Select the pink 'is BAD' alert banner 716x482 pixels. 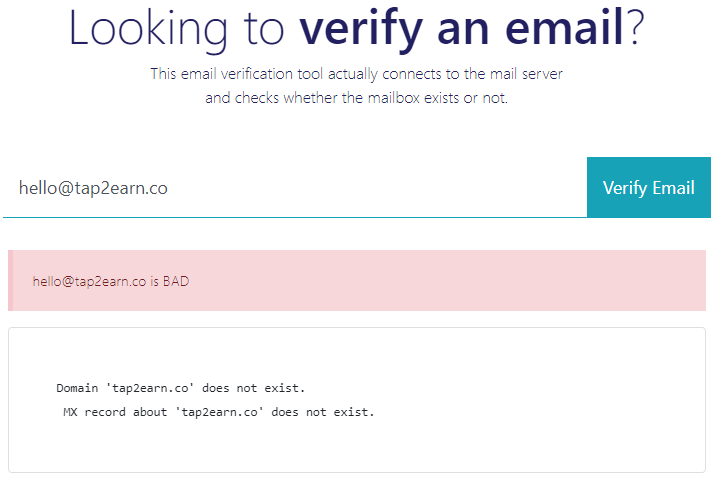[x=357, y=281]
